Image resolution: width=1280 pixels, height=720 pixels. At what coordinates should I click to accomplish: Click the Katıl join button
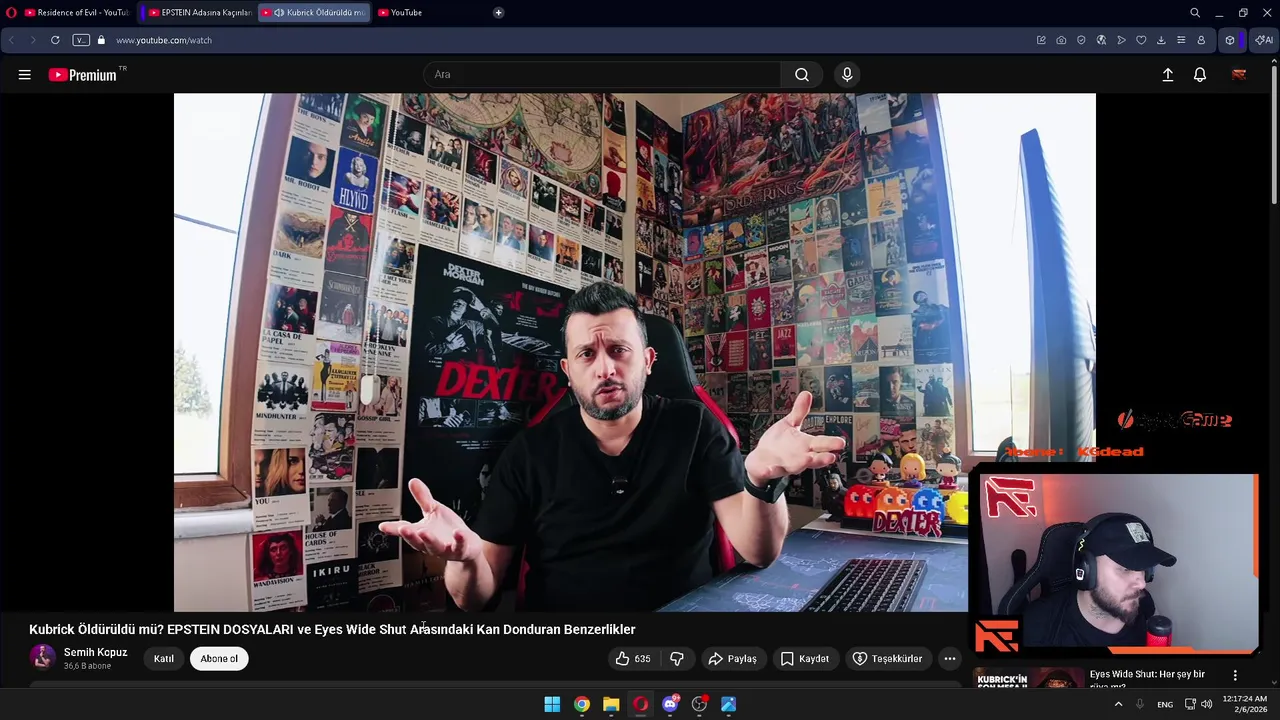coord(164,659)
